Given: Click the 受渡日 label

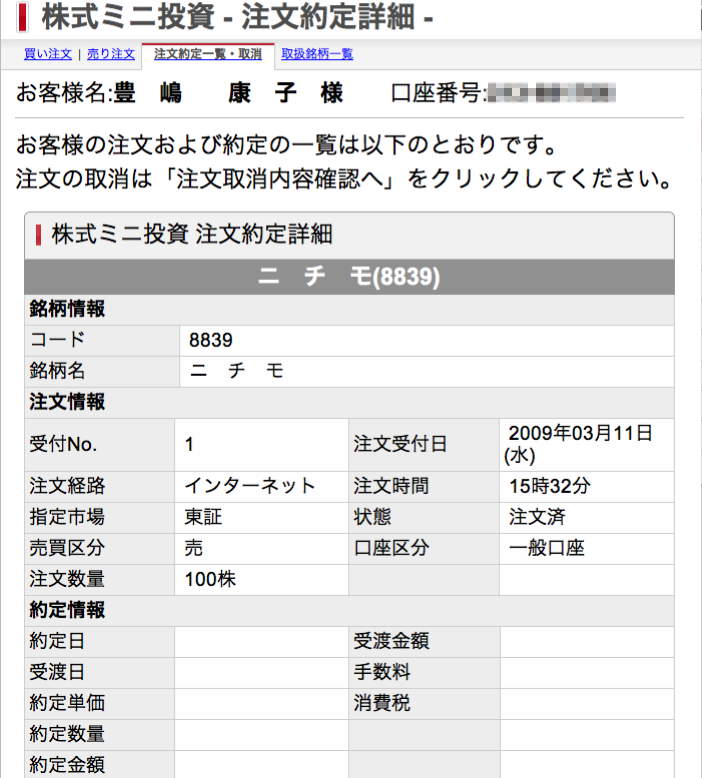Looking at the screenshot, I should [57, 672].
